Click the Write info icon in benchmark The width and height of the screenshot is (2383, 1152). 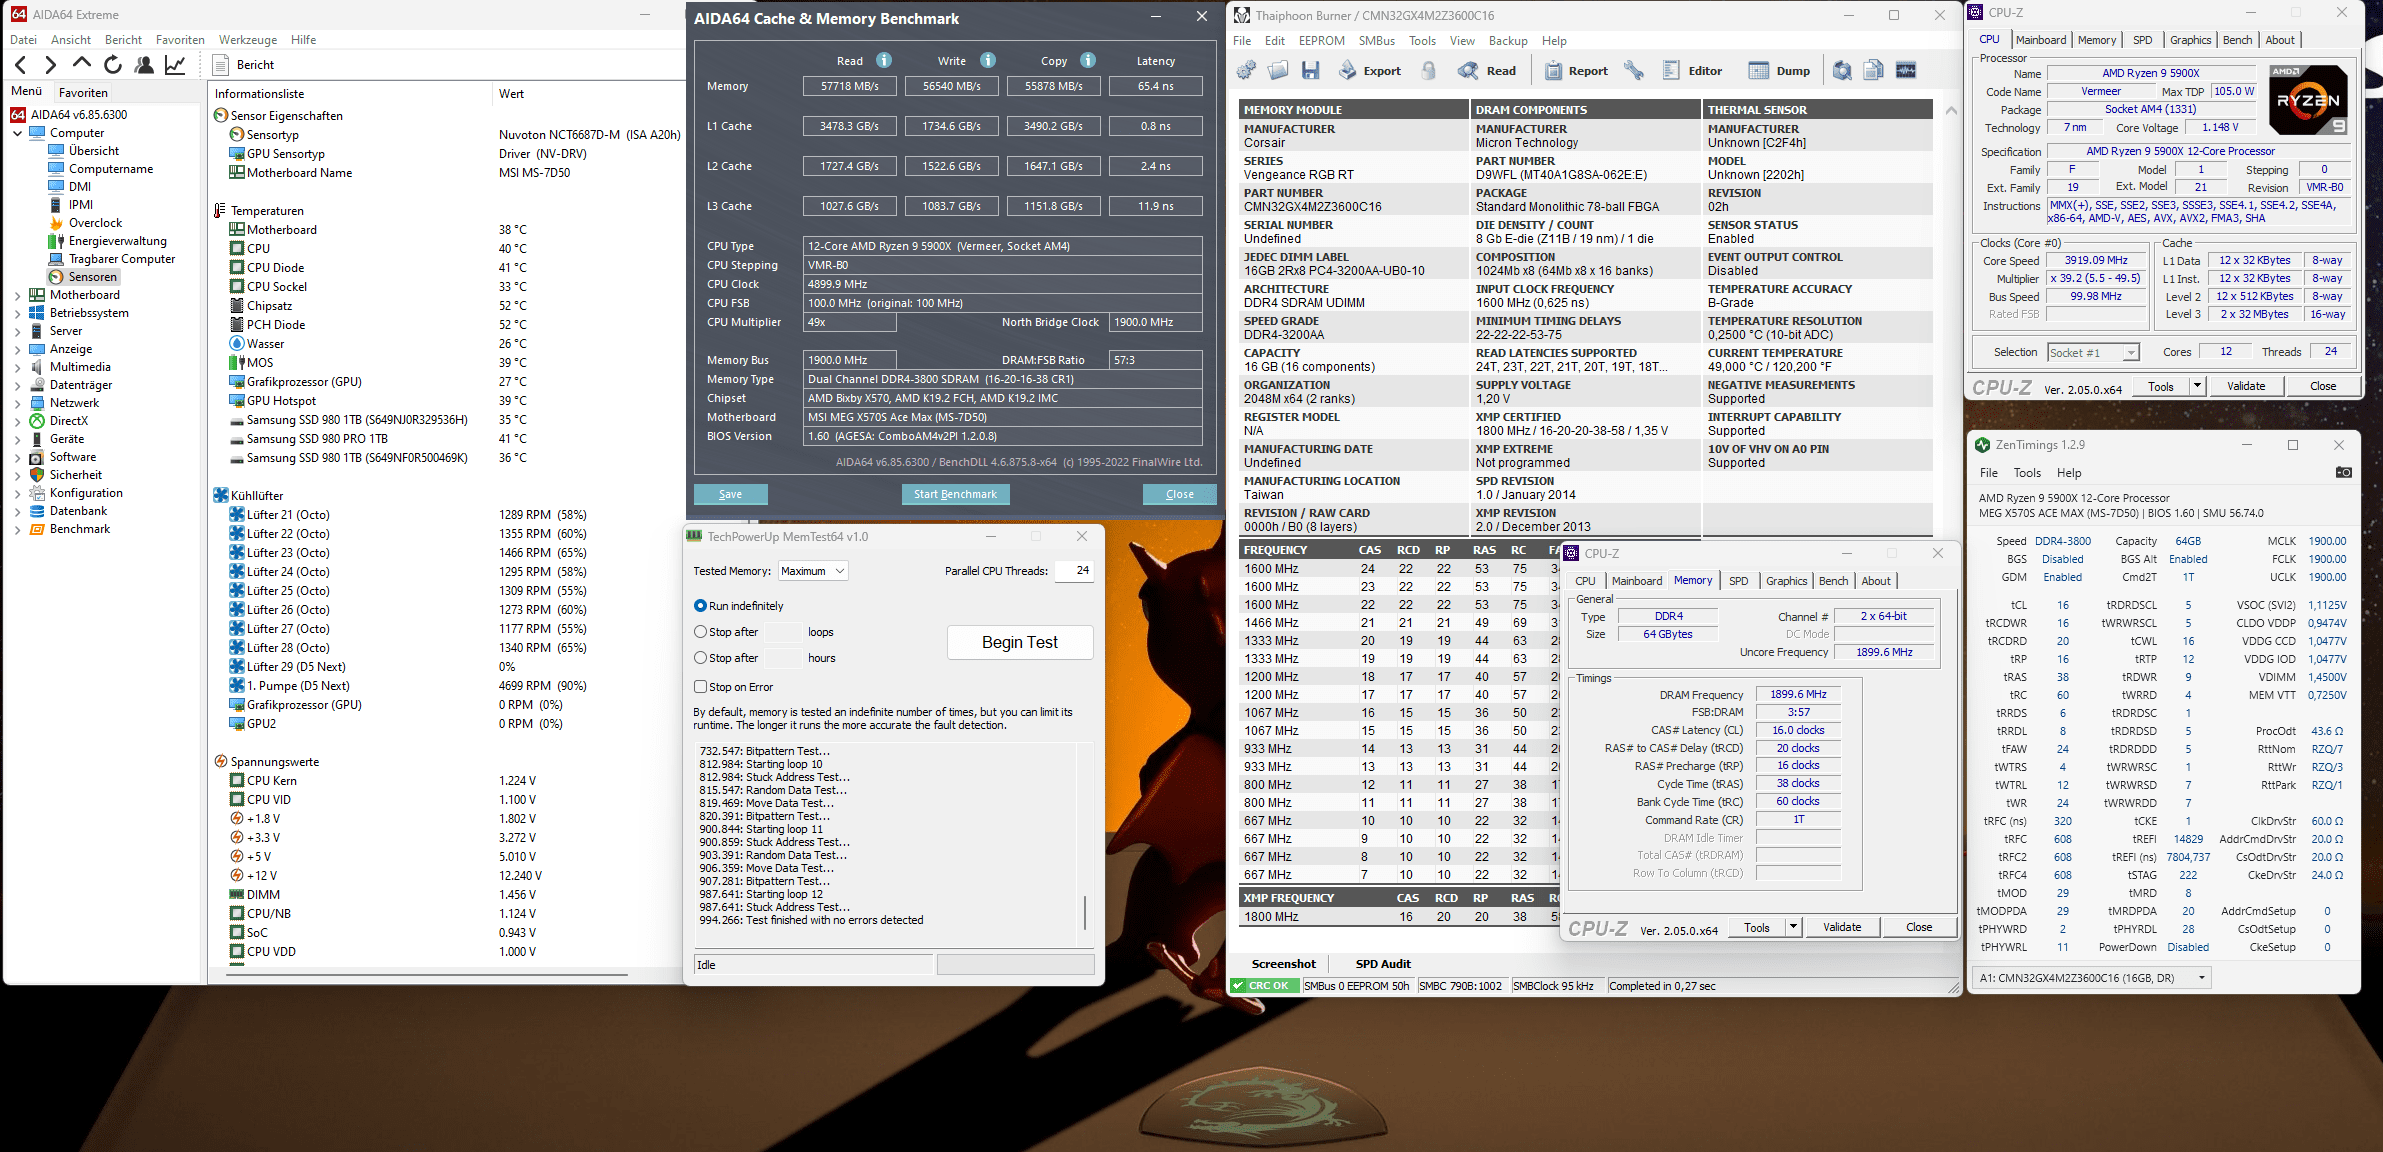pos(988,60)
